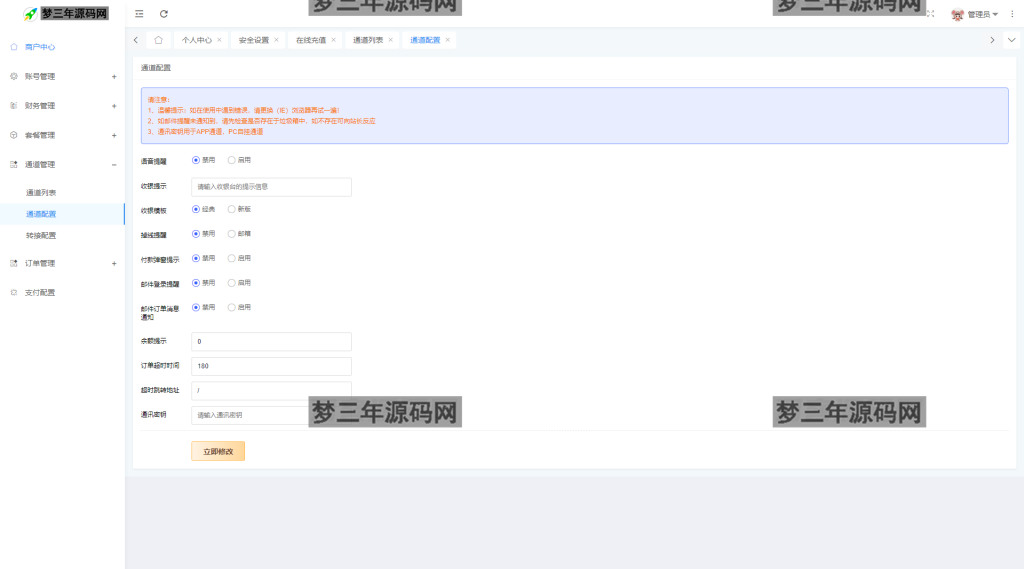Select 经典 for 收银模板
Screen dimensions: 1024x569
coord(196,209)
